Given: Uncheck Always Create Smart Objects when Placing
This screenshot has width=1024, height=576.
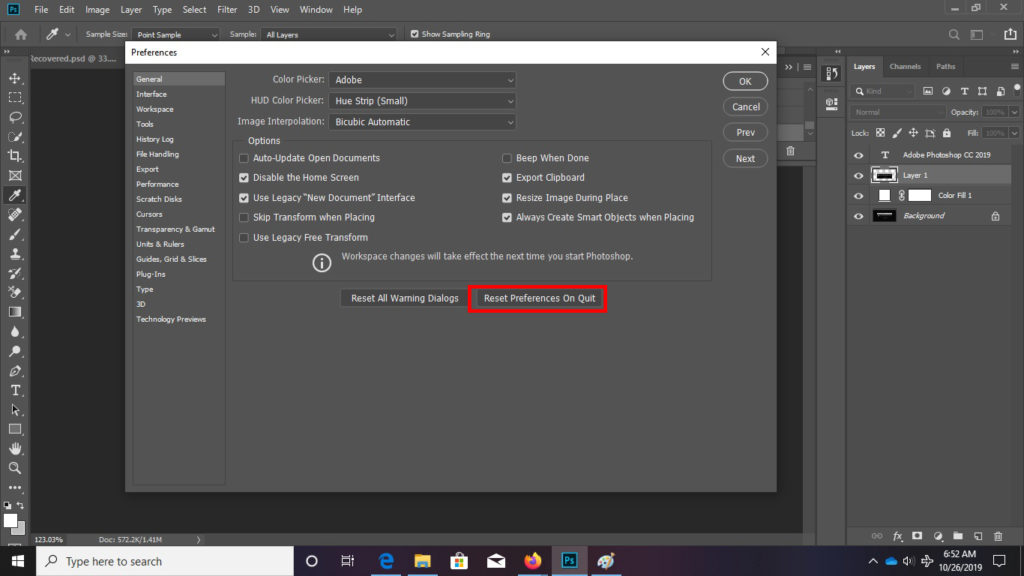Looking at the screenshot, I should (x=507, y=217).
